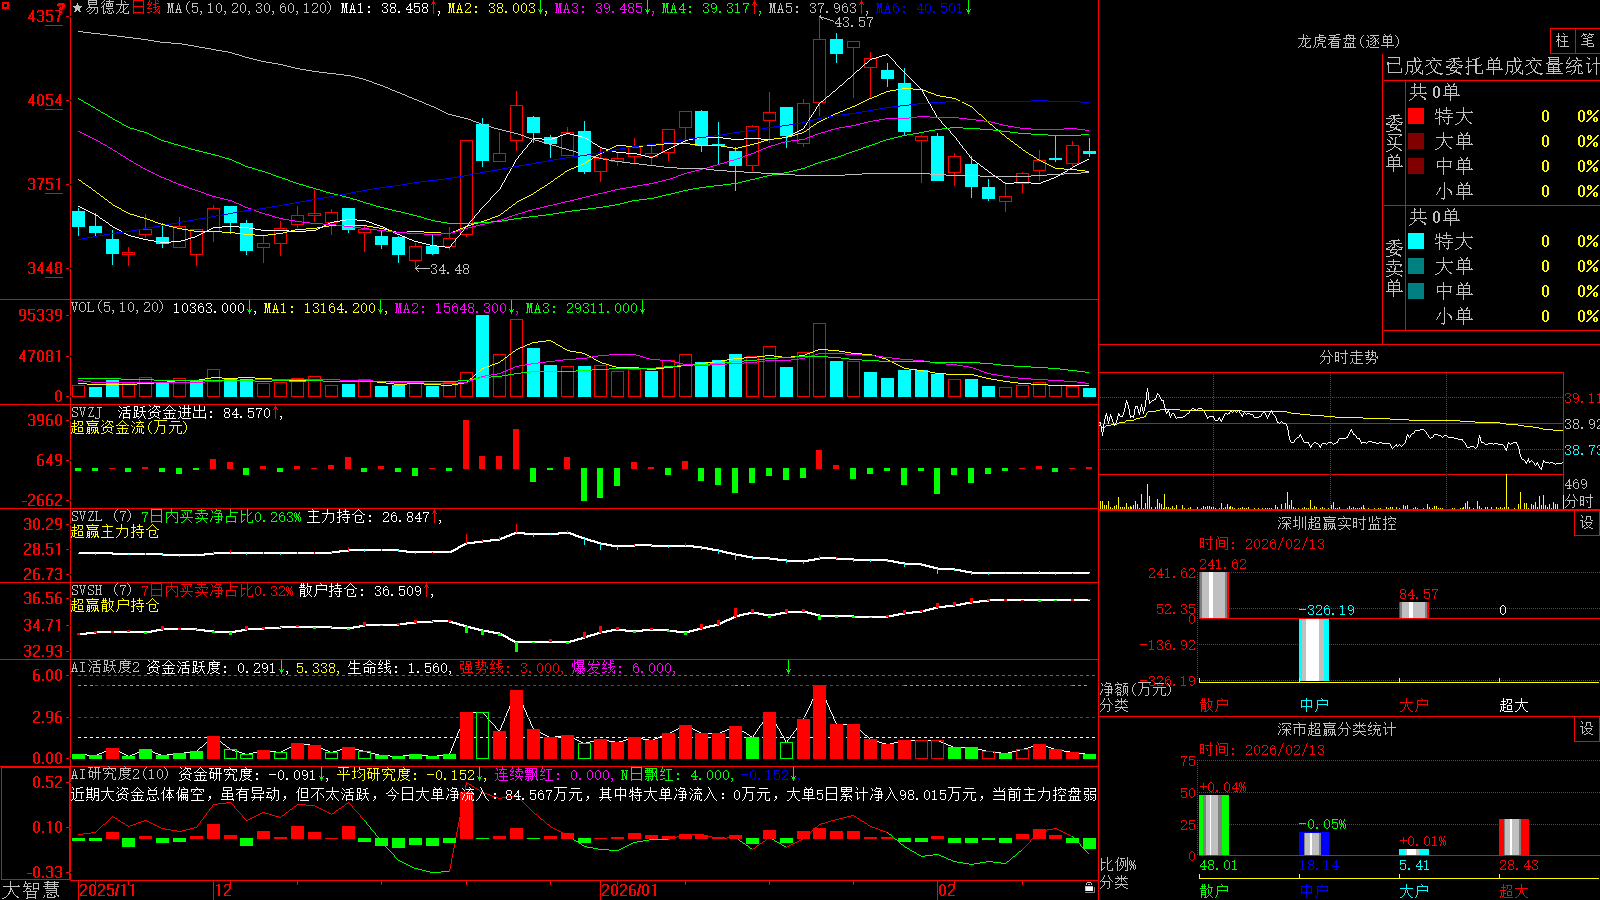
Task: Click the 散户 48.01 percentage bar
Action: (x=1214, y=825)
